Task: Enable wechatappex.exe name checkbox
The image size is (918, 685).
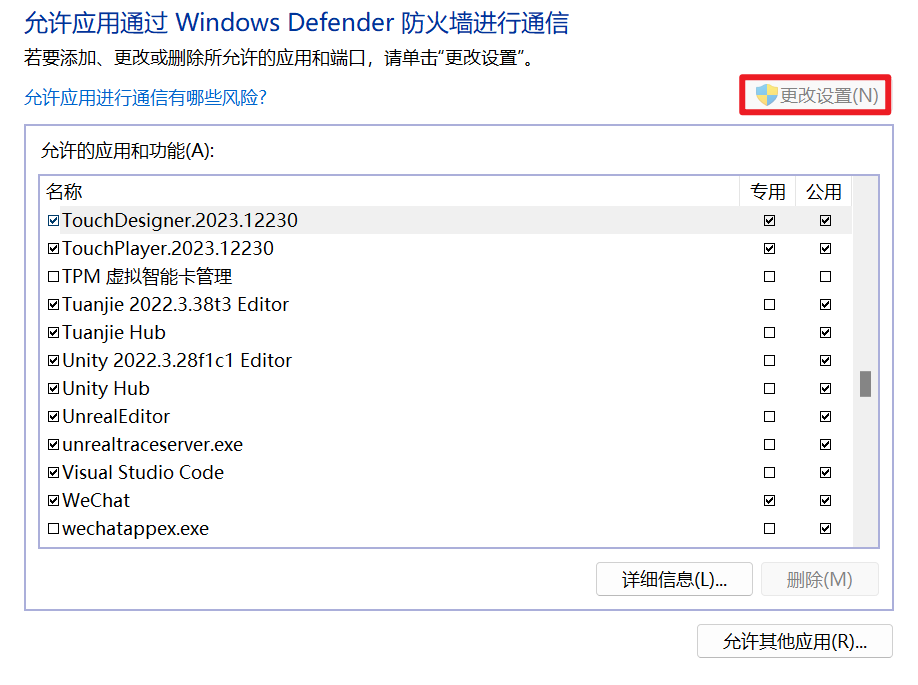Action: (x=53, y=529)
